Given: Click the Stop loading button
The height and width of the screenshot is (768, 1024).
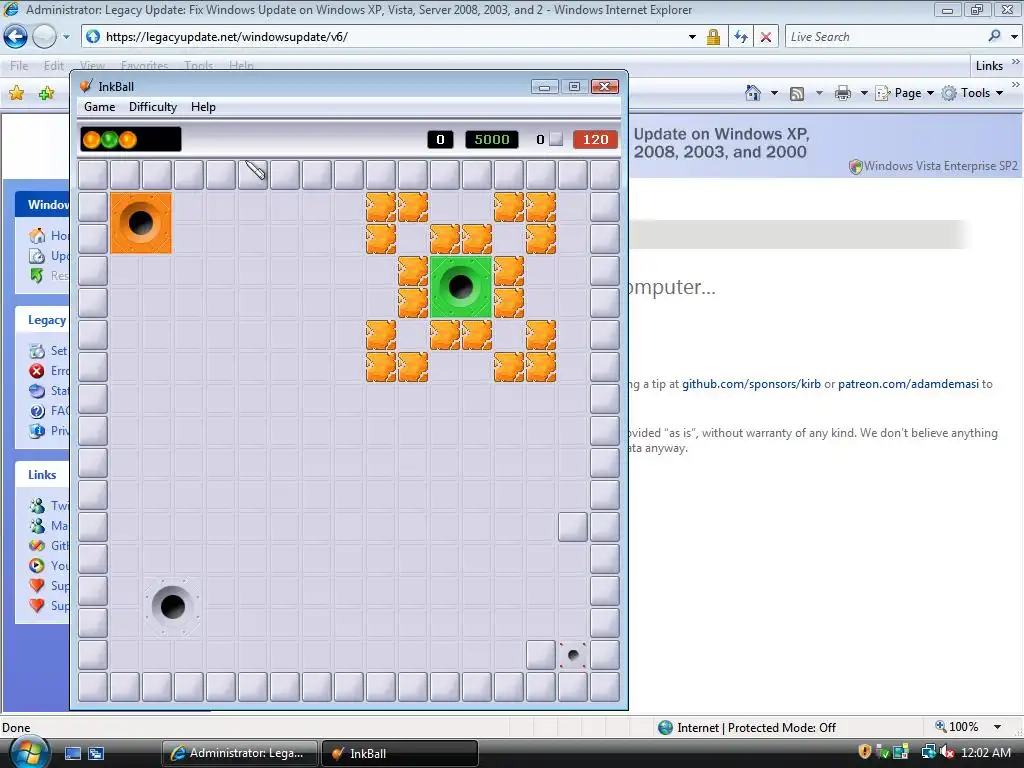Looking at the screenshot, I should click(766, 37).
